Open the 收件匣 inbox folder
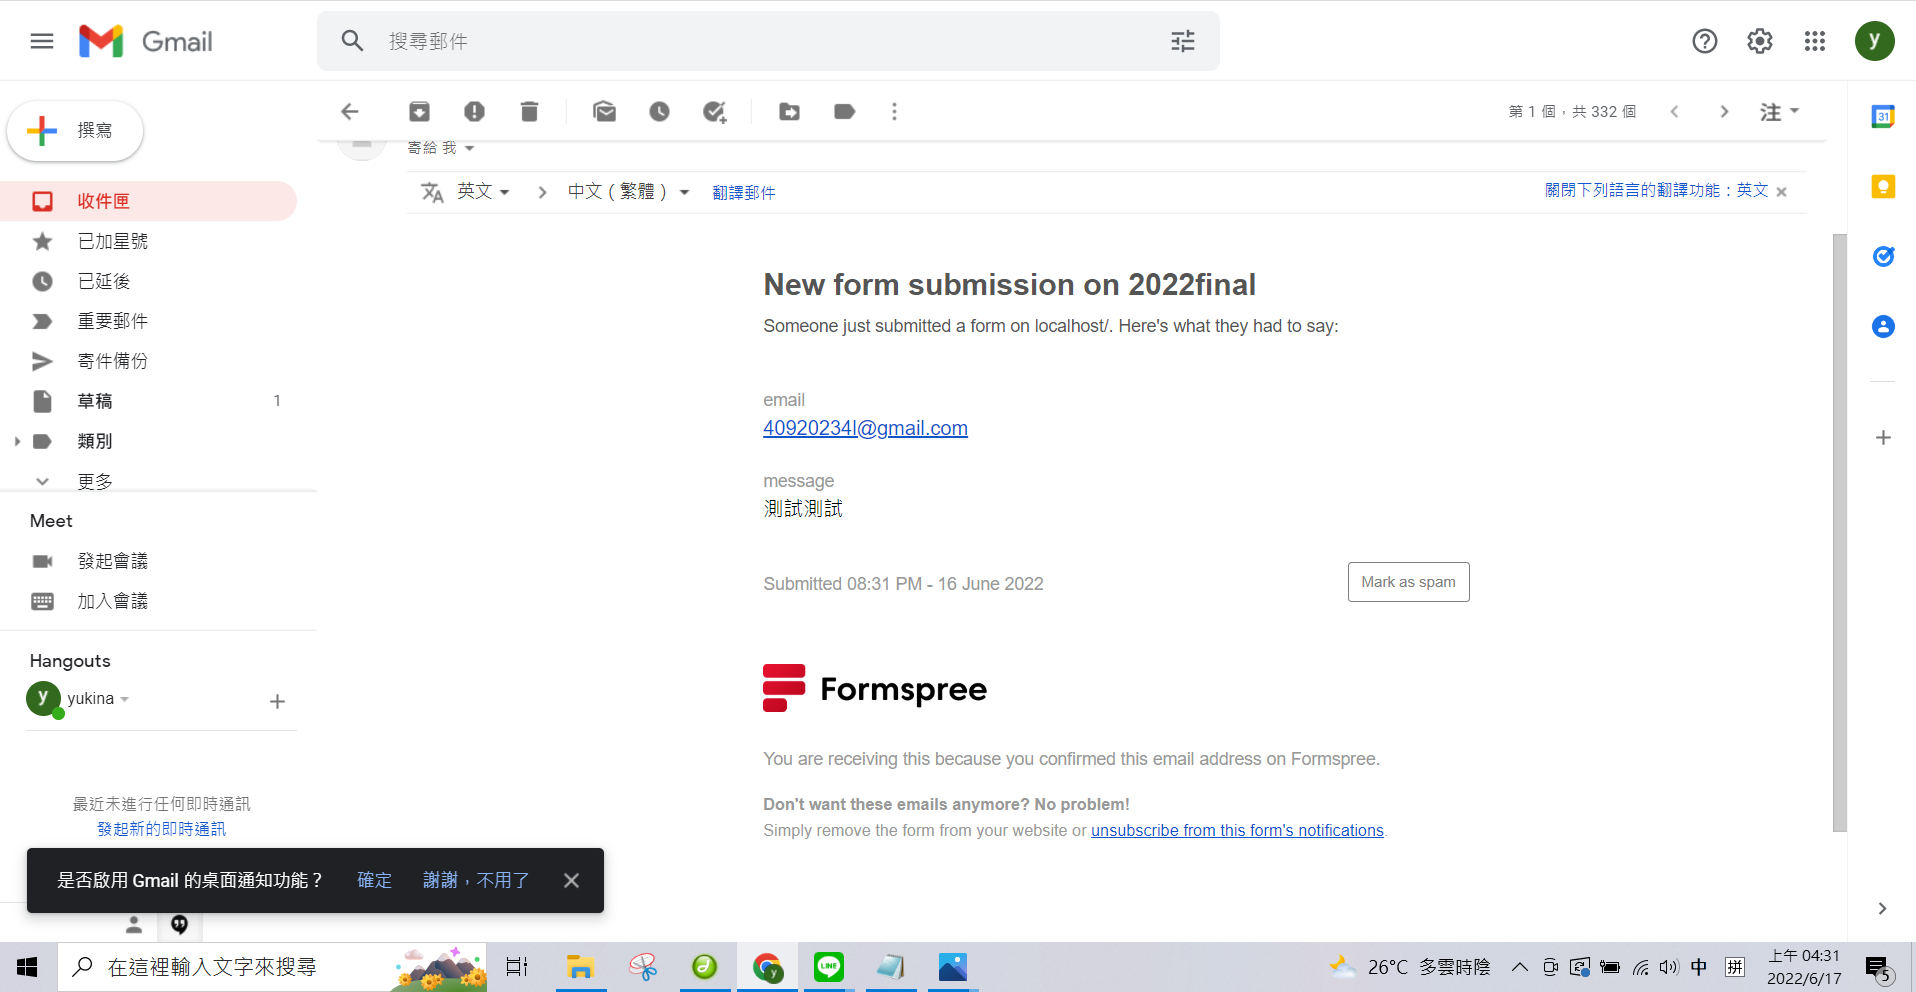 [103, 201]
